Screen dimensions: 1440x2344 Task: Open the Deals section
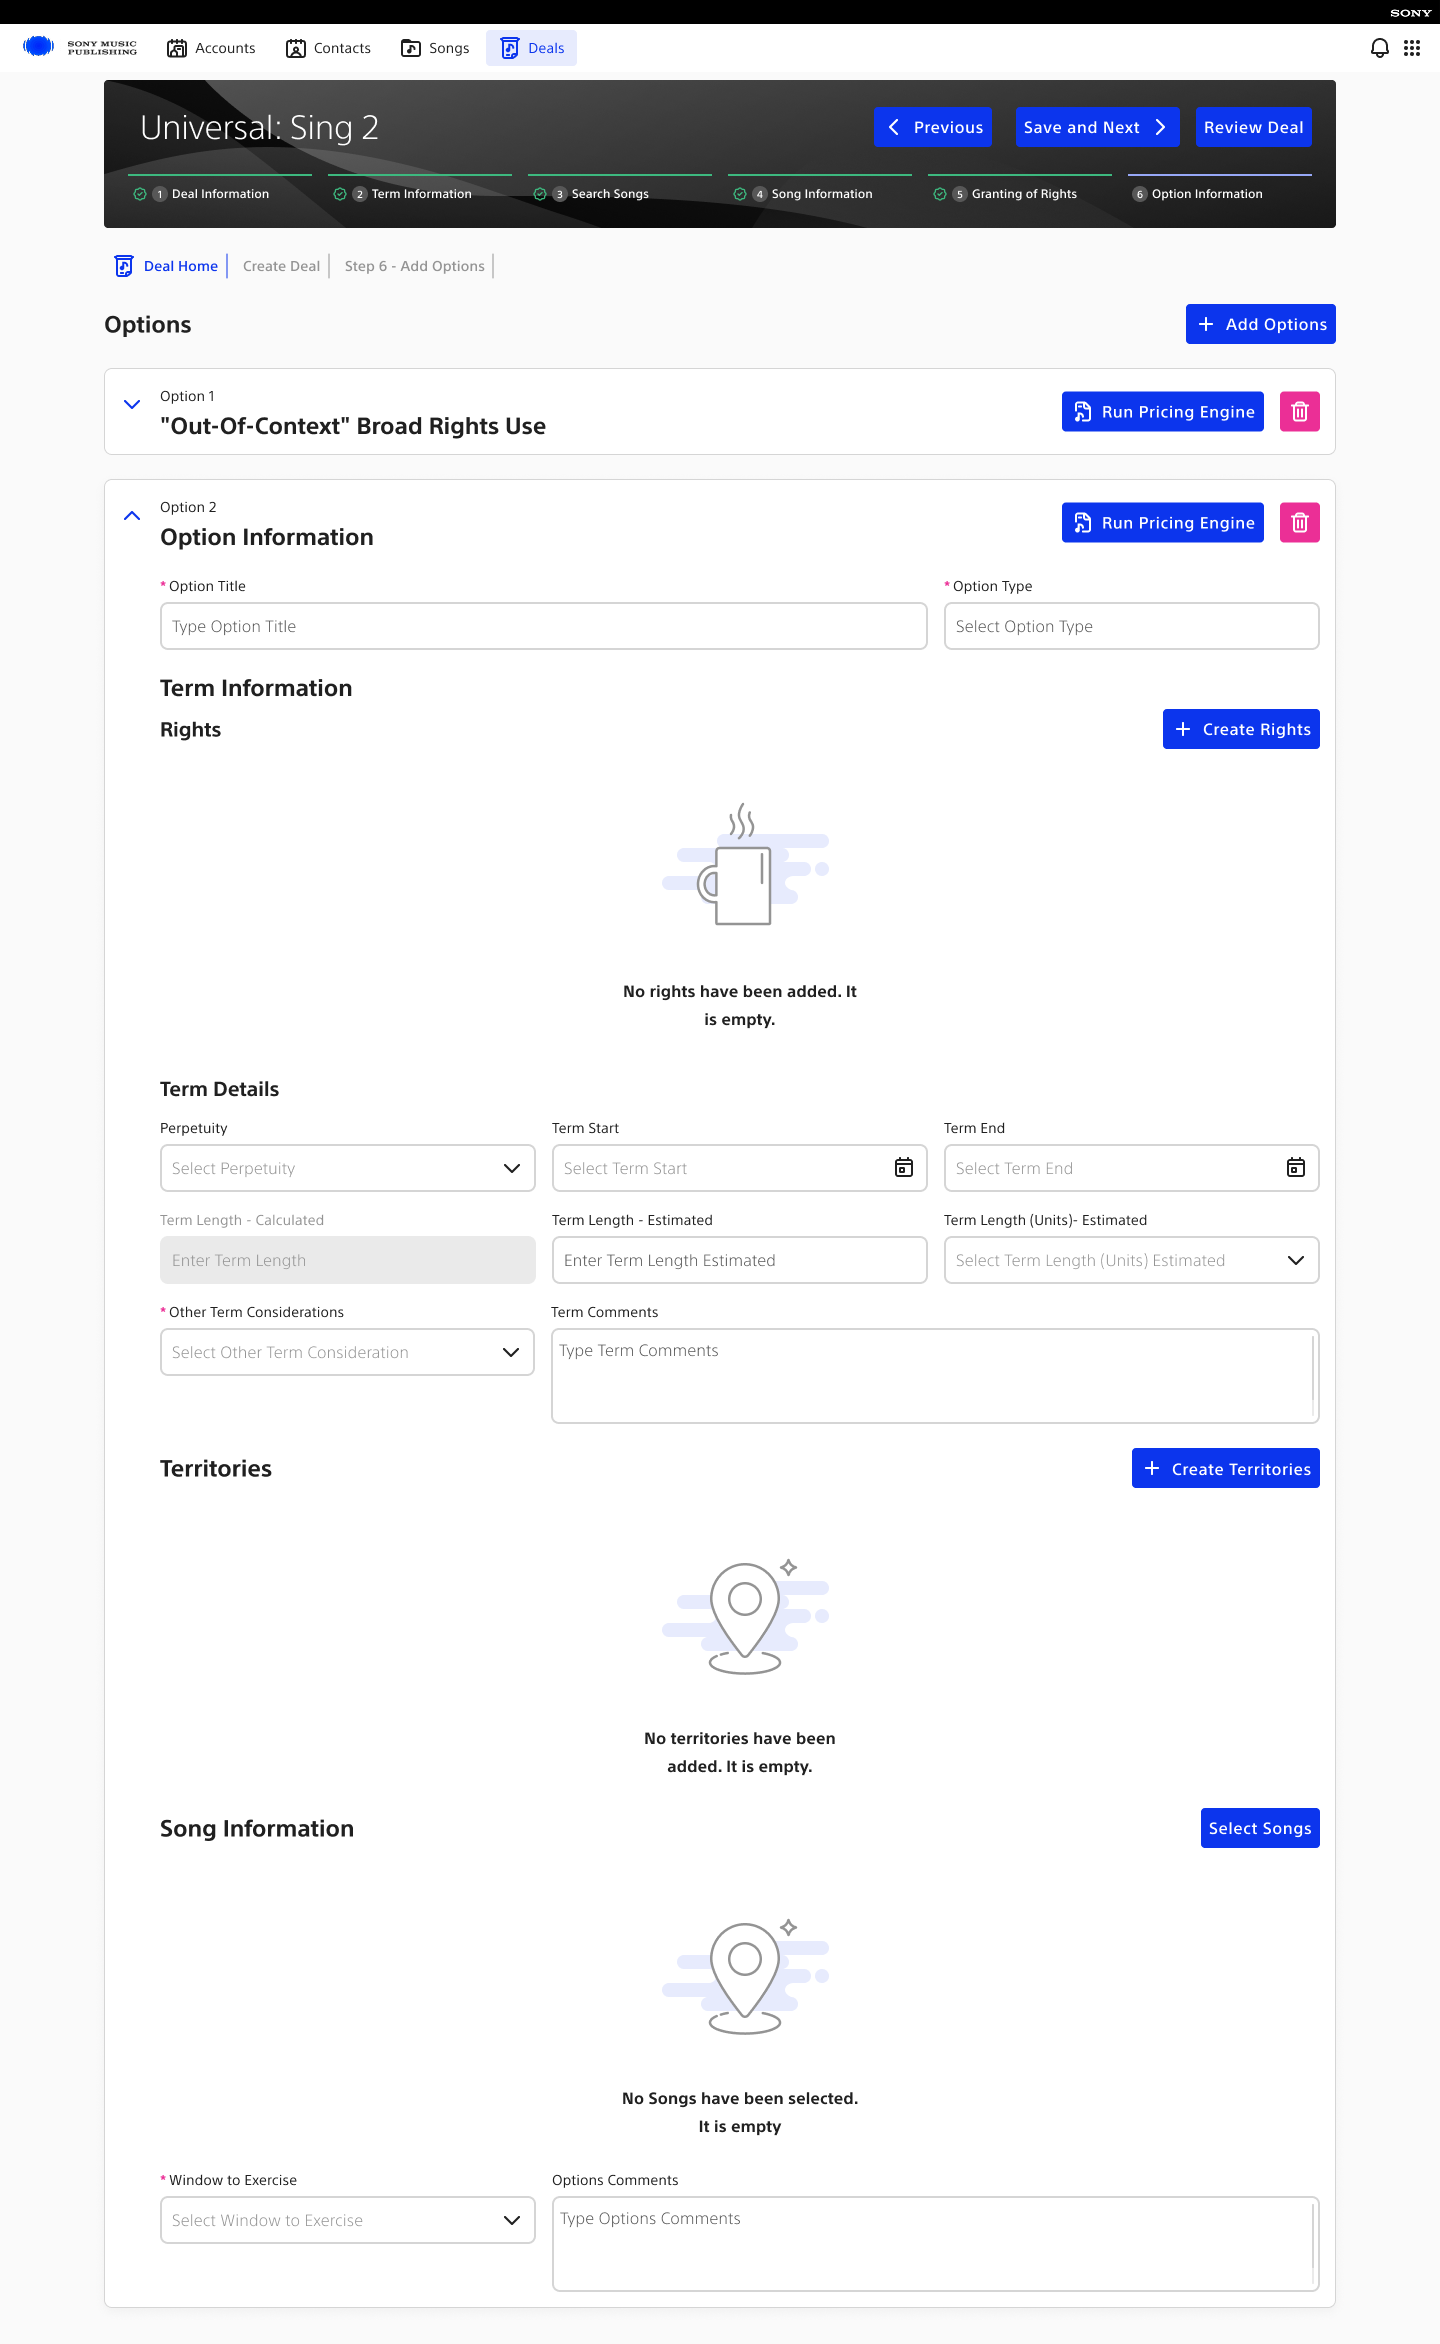(532, 48)
